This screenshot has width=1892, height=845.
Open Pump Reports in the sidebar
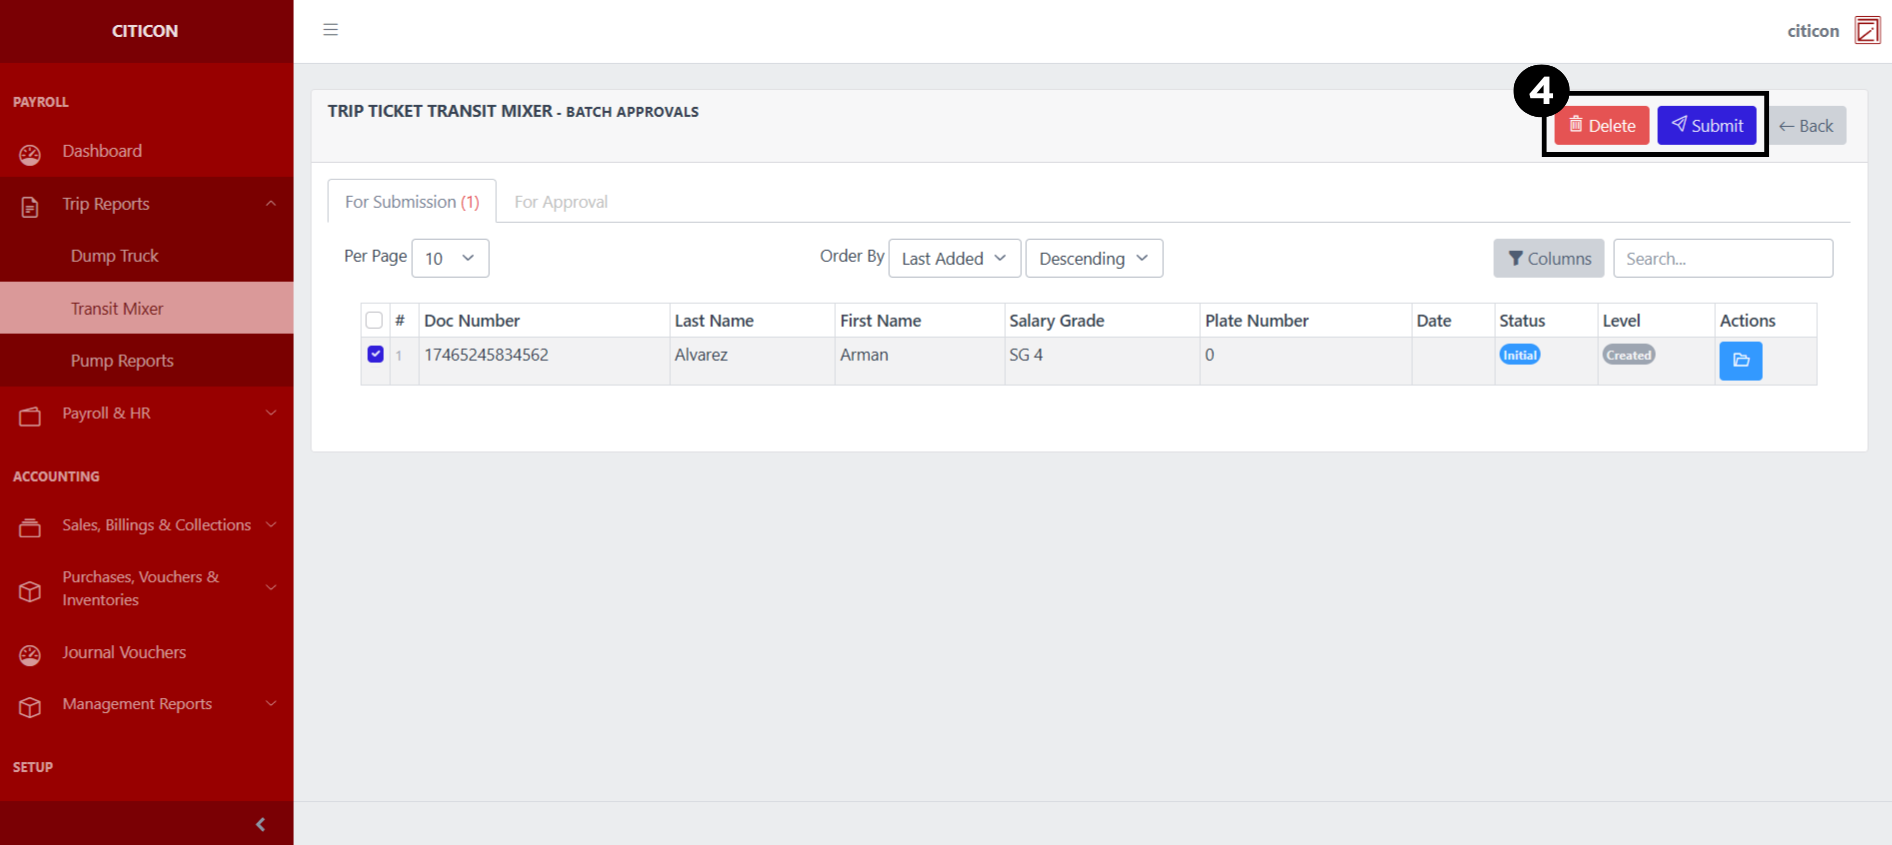(x=122, y=361)
